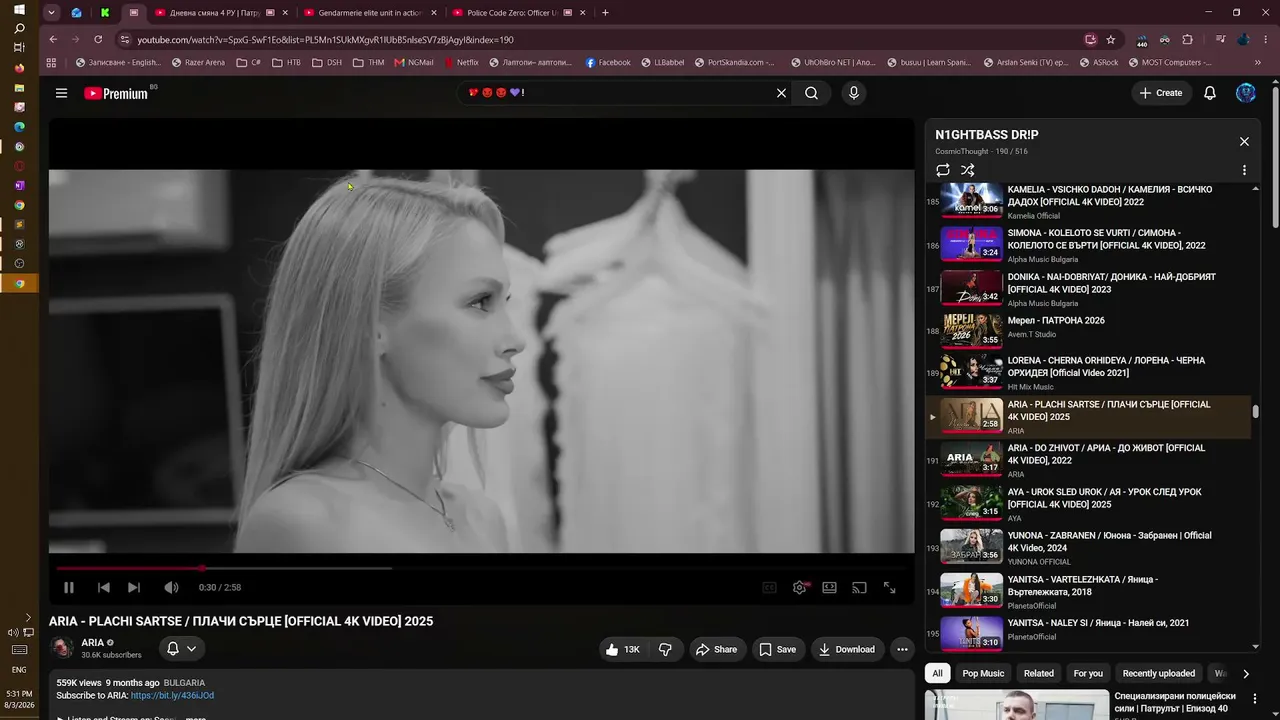The image size is (1280, 720).
Task: Go back to previous page
Action: point(53,40)
